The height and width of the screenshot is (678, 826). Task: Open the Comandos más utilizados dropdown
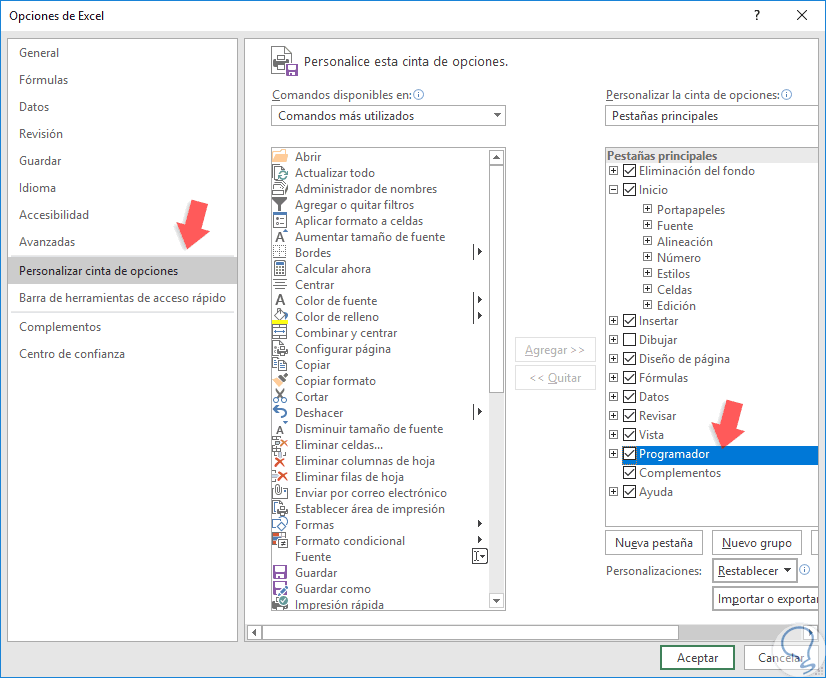(x=388, y=115)
